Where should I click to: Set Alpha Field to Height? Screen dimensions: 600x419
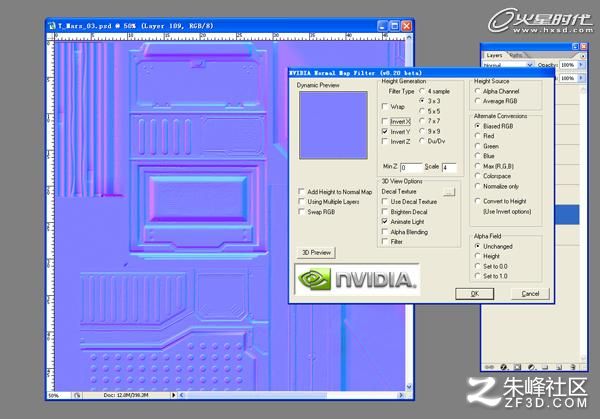point(477,256)
